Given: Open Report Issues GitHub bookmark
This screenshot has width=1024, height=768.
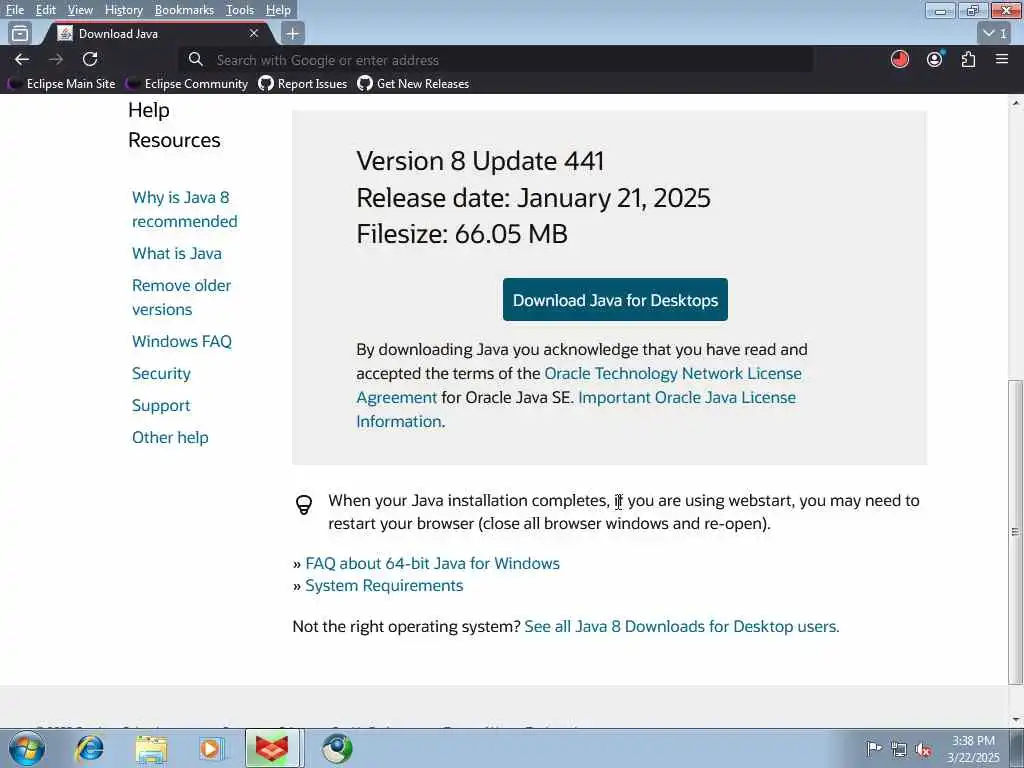Looking at the screenshot, I should (x=303, y=84).
